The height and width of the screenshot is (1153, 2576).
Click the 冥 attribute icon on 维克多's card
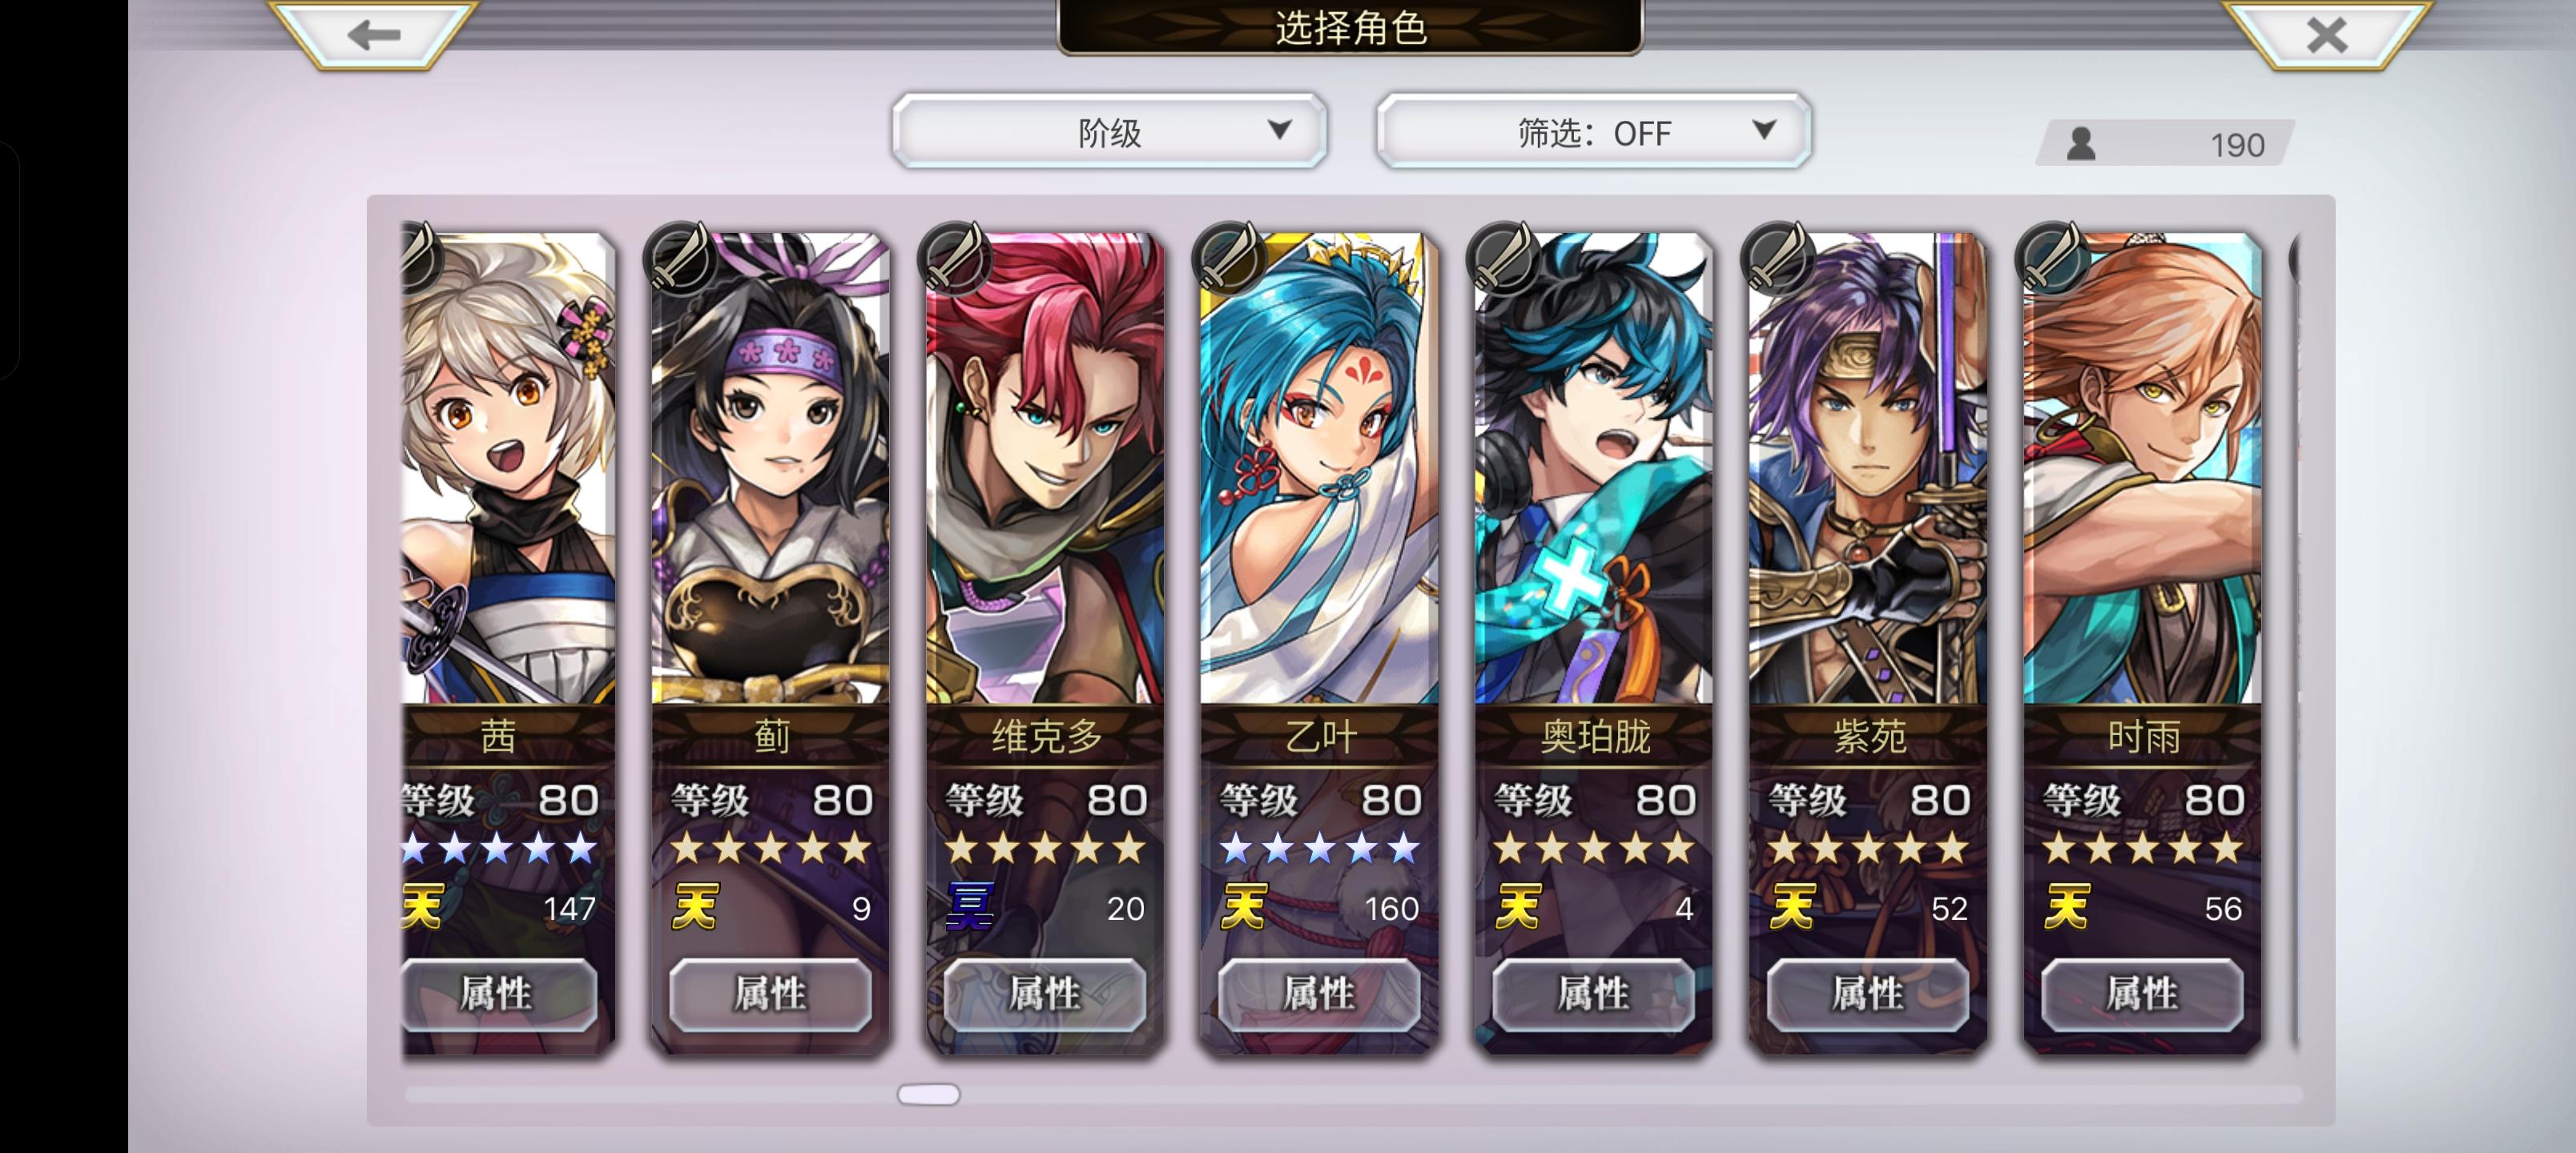point(970,908)
